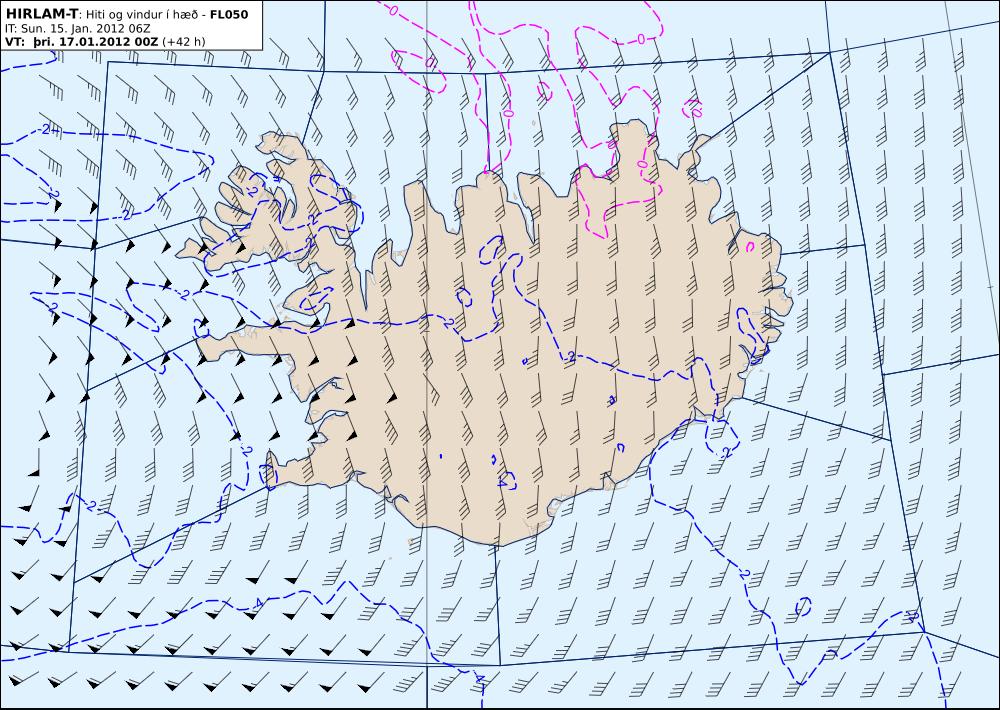Click the valid time 'þri. 17.01.2012 00Z'

94,41
